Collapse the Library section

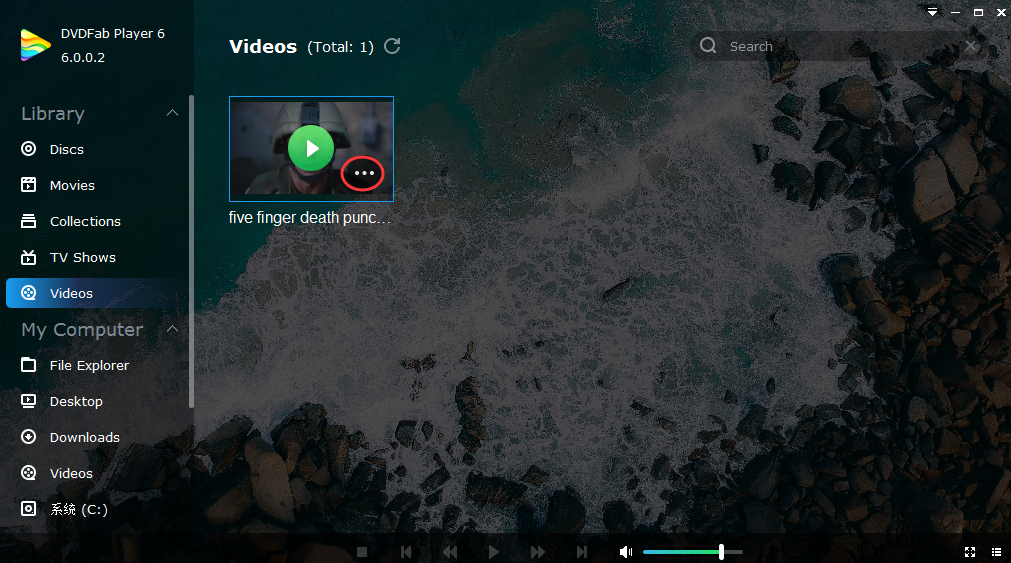tap(172, 113)
